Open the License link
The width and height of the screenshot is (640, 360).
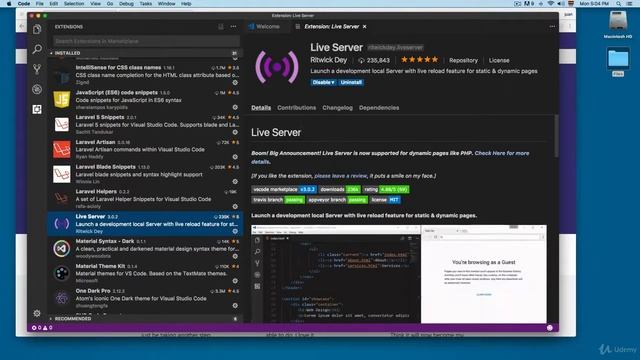(x=499, y=60)
